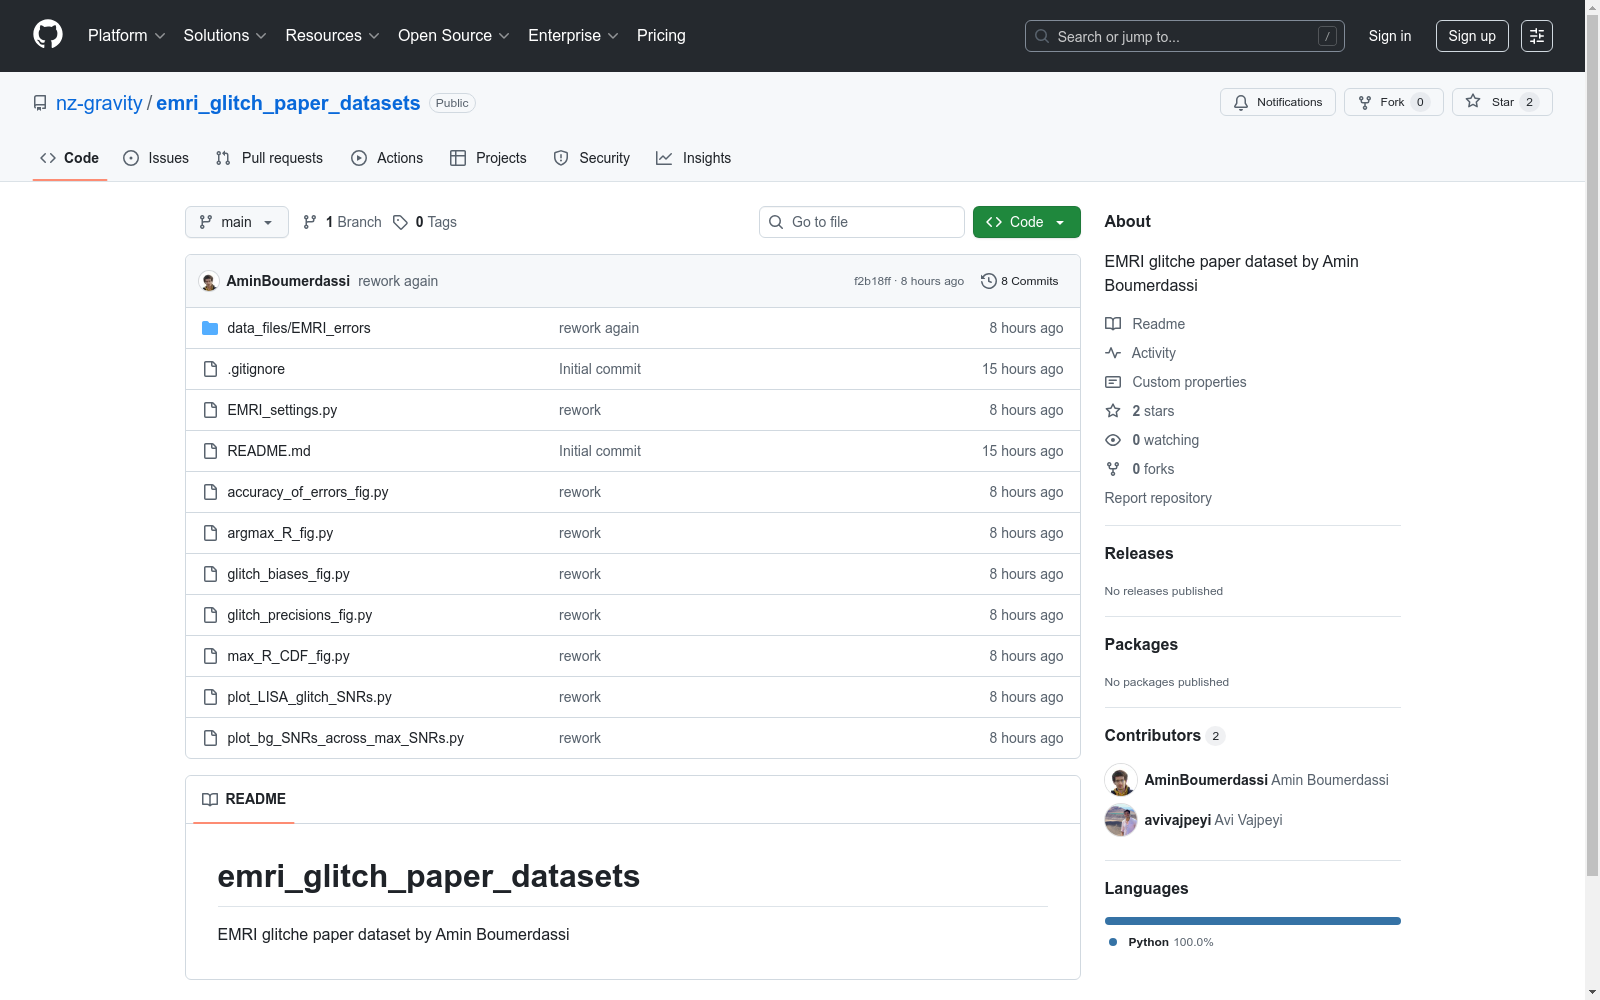The height and width of the screenshot is (1000, 1600).
Task: Click the file icon beside max_R_CDF_fig.py
Action: (x=210, y=656)
